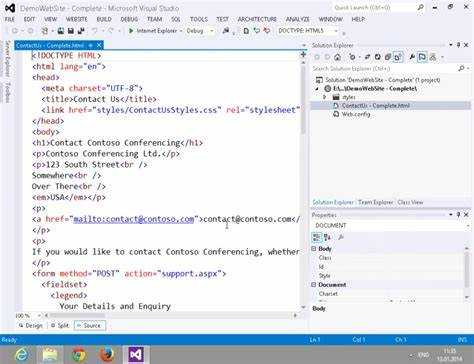Toggle Alphabetical sort in Properties panel
This screenshot has width=474, height=364.
[x=327, y=237]
